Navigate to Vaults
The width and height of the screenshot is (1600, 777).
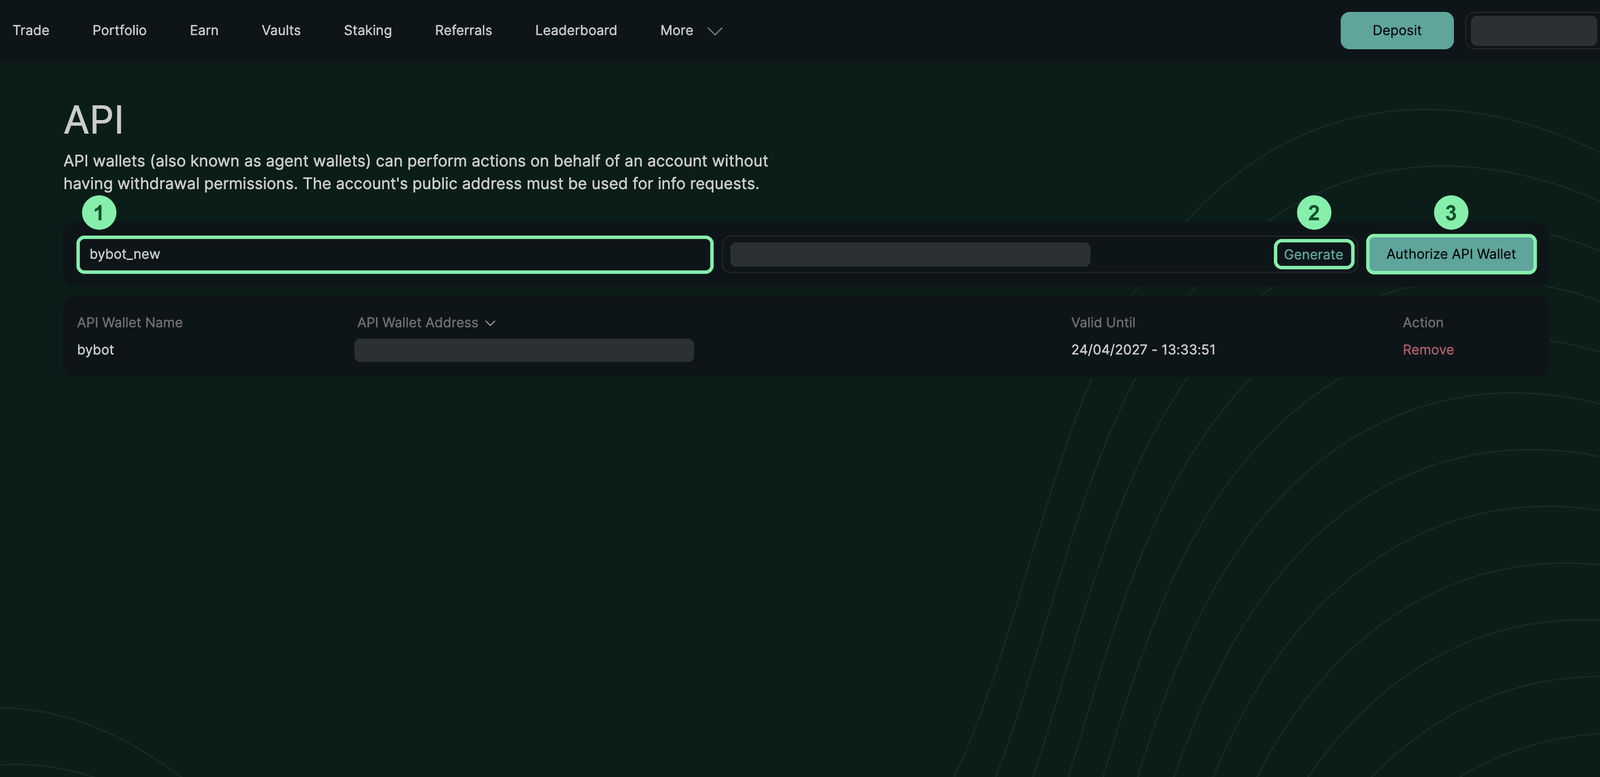coord(281,30)
